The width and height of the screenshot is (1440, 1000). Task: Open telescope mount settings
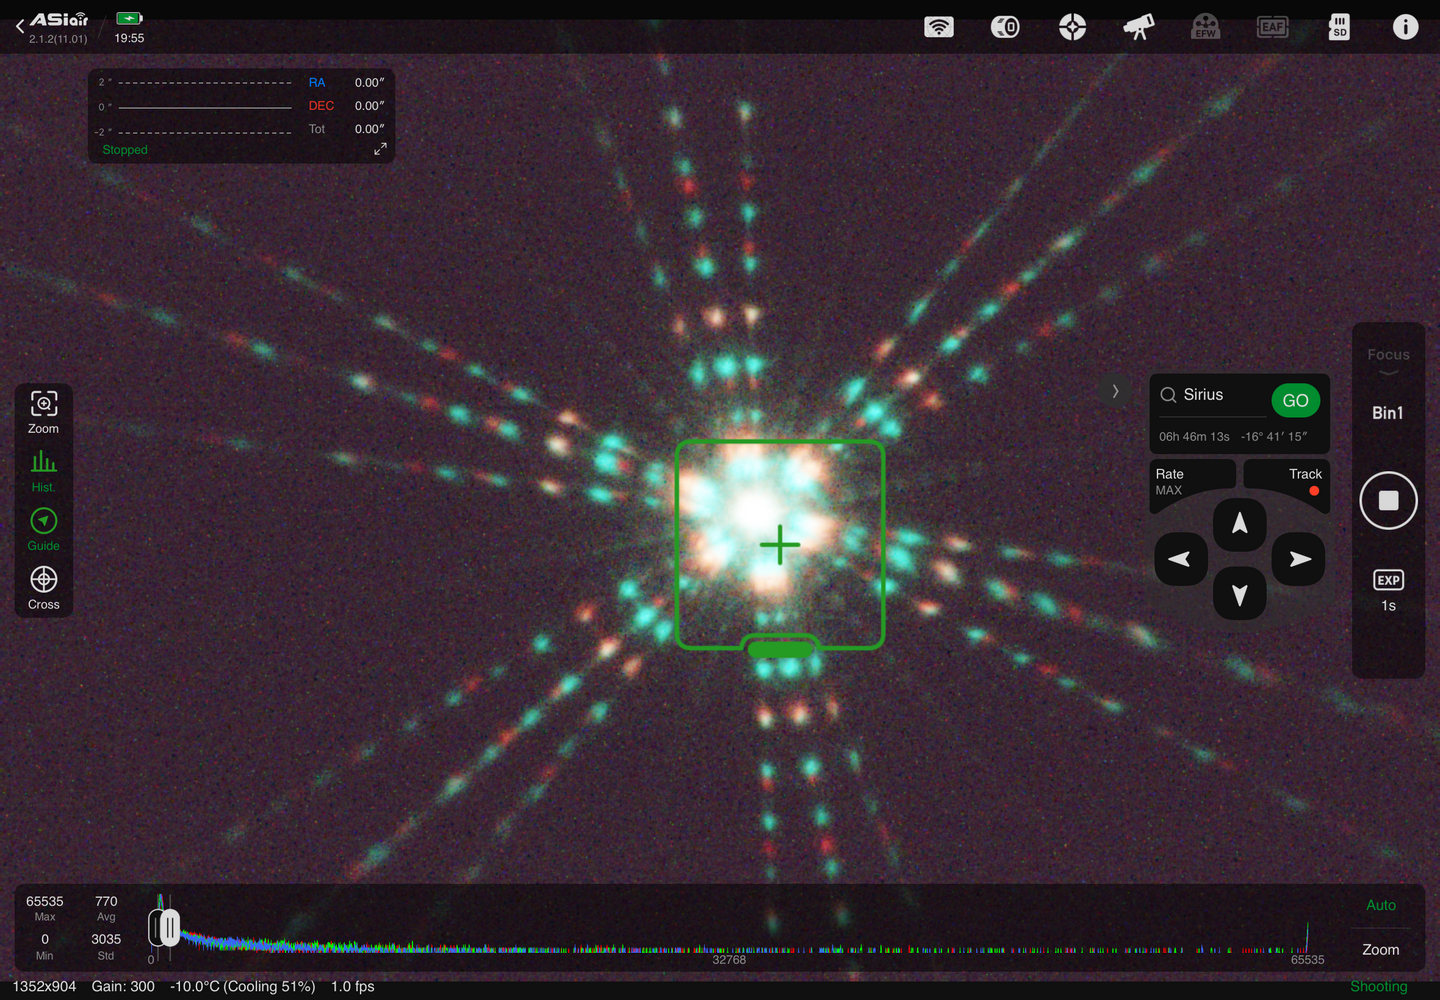point(1138,27)
